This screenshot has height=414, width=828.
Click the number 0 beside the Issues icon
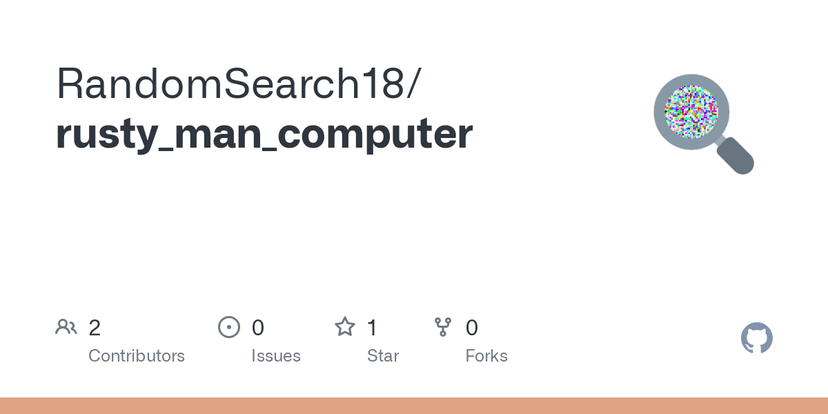tap(258, 327)
